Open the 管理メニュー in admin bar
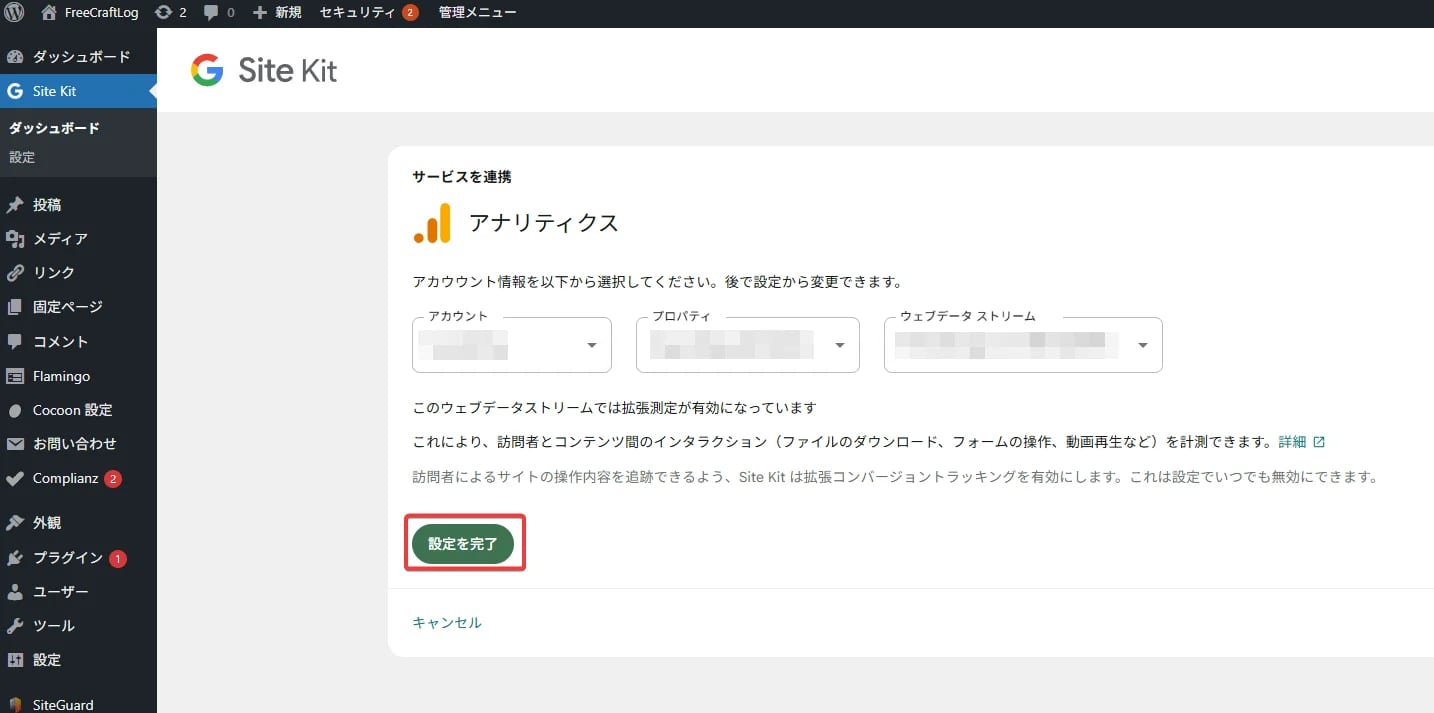Image resolution: width=1434 pixels, height=713 pixels. coord(476,12)
